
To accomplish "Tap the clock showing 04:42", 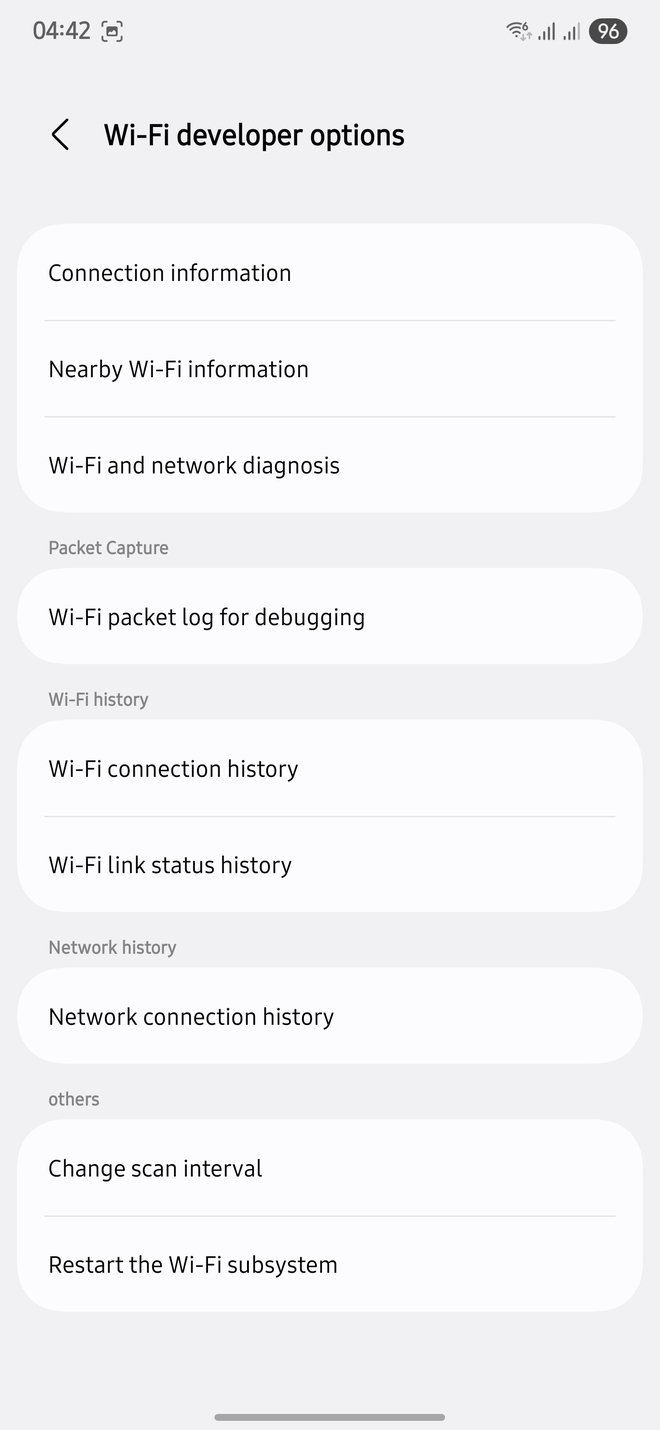I will 55,31.
